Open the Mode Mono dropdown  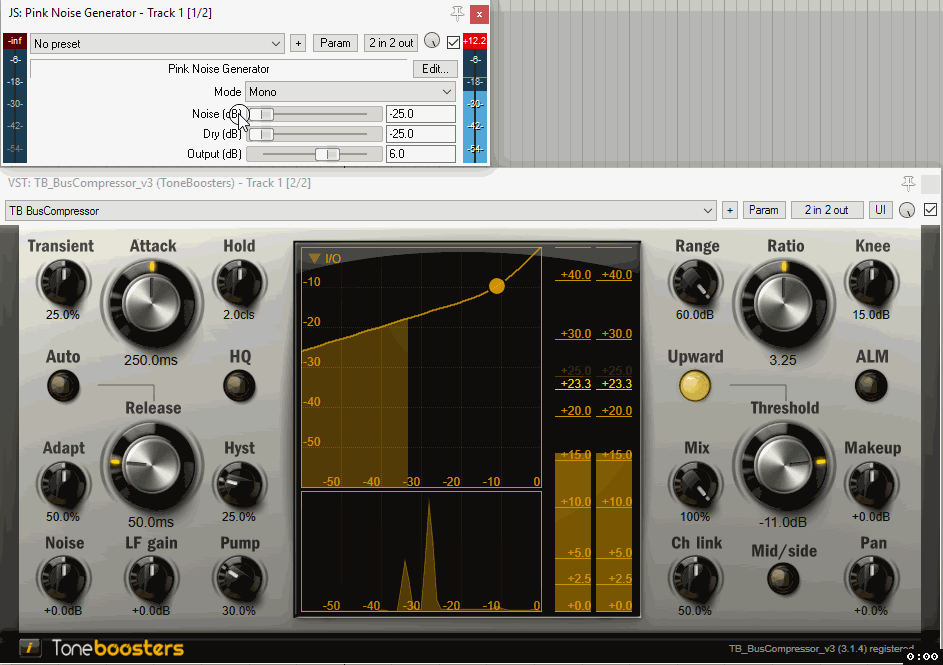(350, 91)
